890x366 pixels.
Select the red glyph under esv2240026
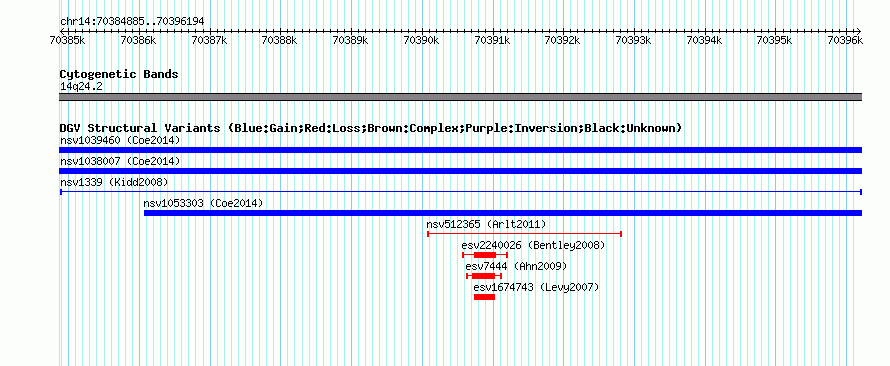485,255
